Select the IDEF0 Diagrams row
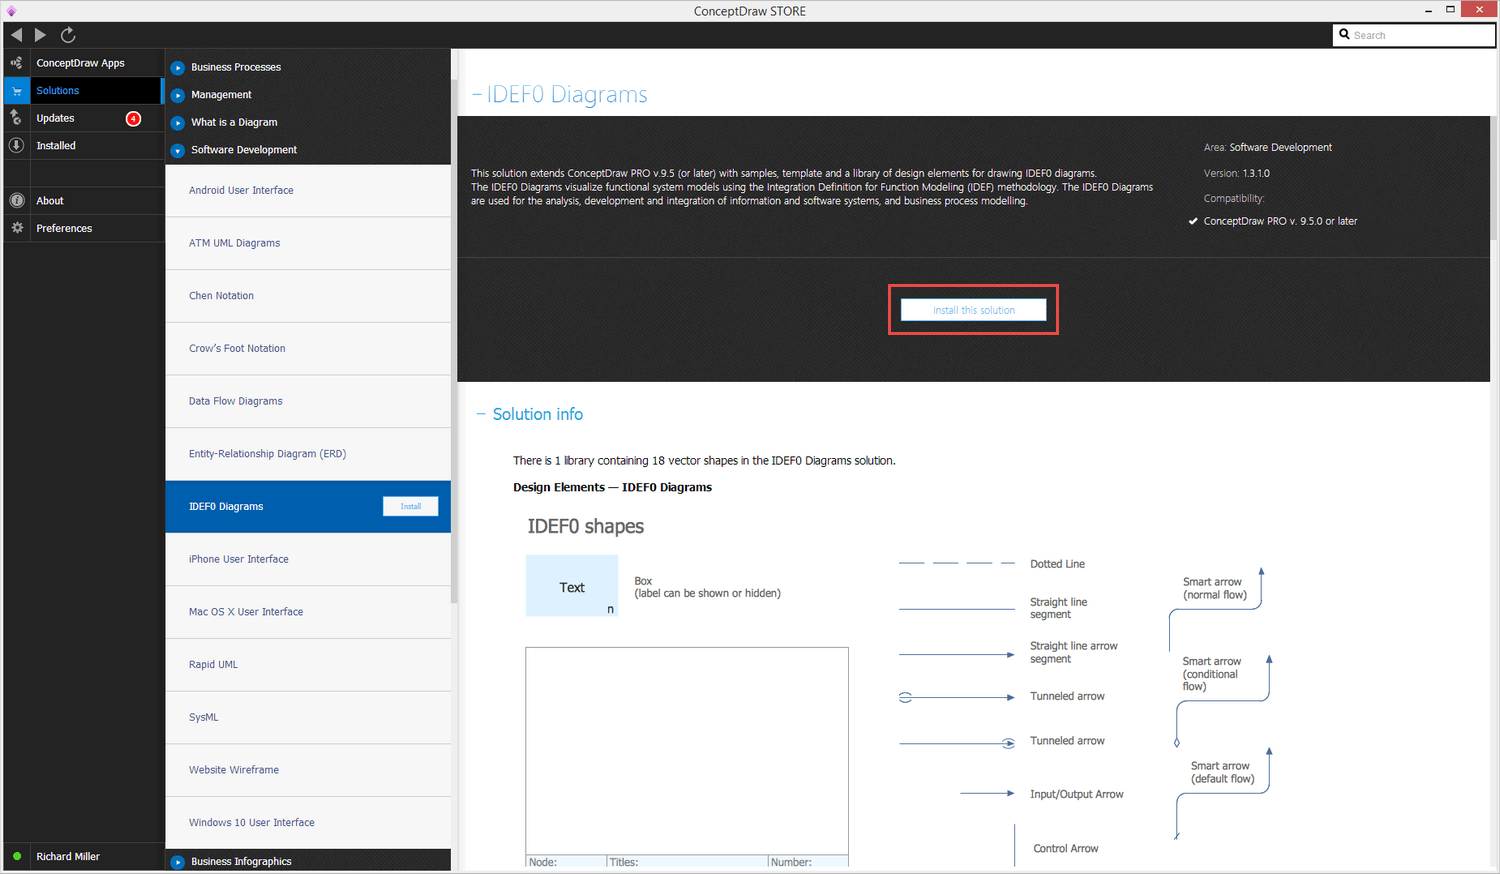The height and width of the screenshot is (874, 1500). pos(308,507)
